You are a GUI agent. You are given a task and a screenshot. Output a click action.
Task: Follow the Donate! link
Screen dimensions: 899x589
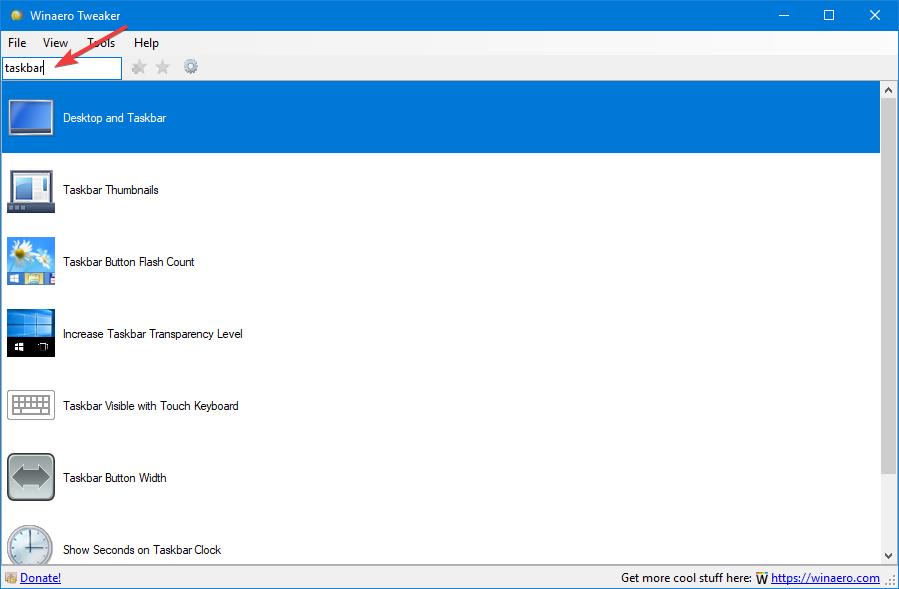(x=40, y=578)
